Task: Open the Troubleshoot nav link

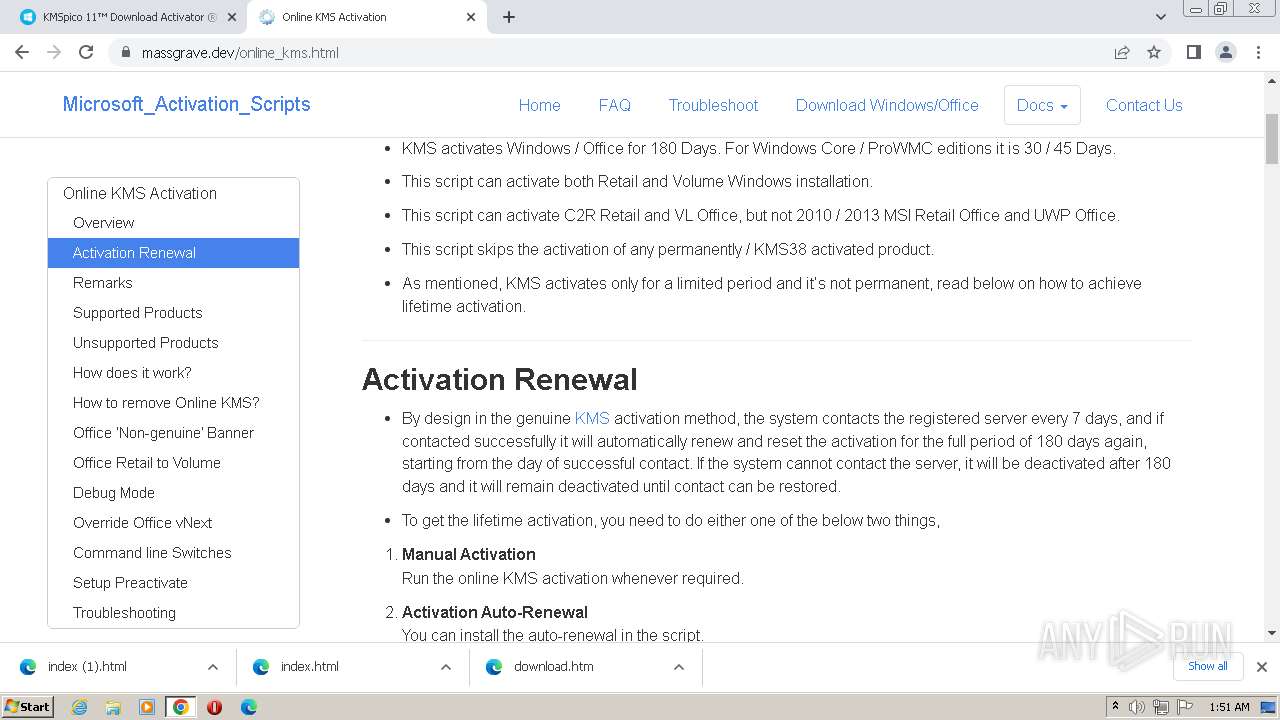Action: [x=713, y=105]
